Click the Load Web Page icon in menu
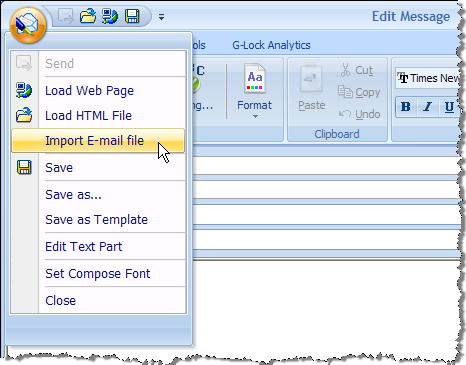The width and height of the screenshot is (466, 365). click(x=24, y=90)
